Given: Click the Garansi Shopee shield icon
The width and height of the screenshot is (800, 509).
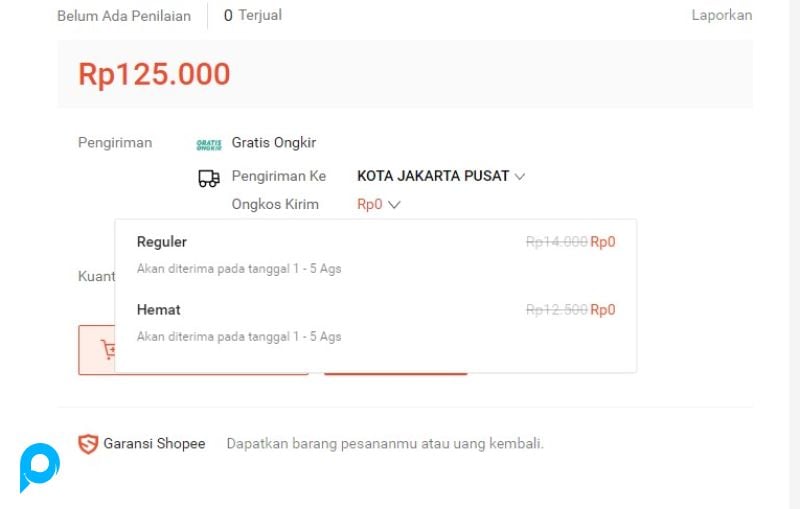Looking at the screenshot, I should [x=88, y=444].
